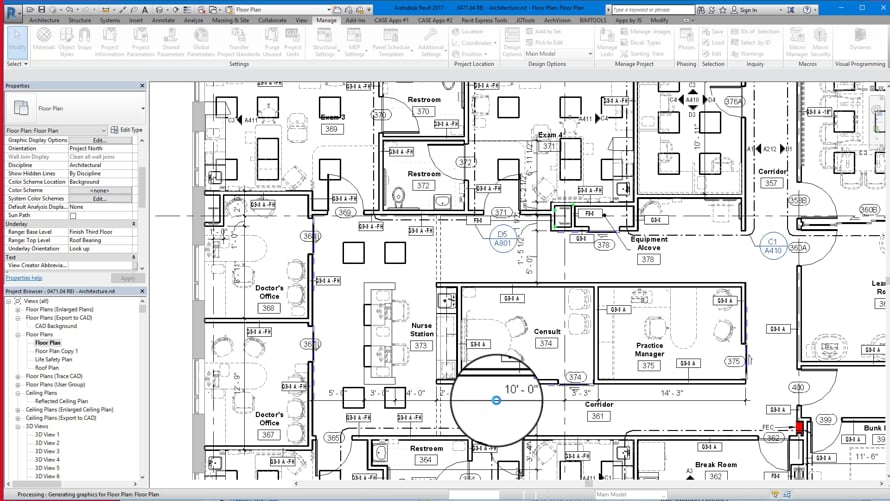Viewport: 890px width, 501px height.
Task: Collapse the Ceiling Plans tree node
Action: pos(18,393)
